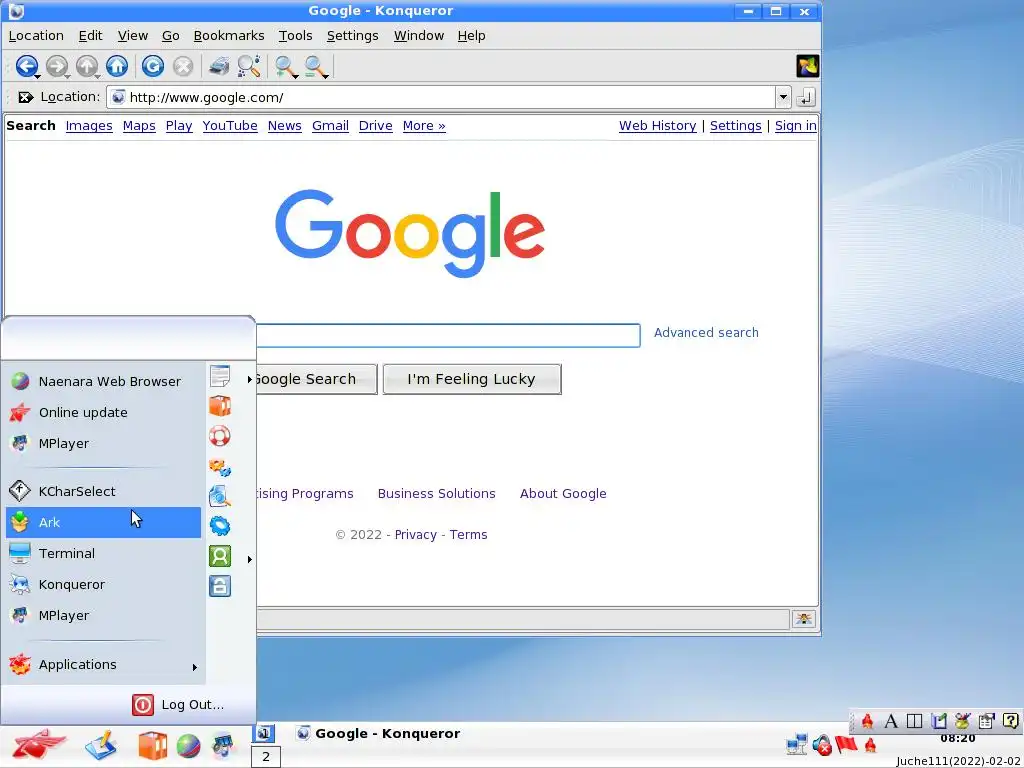Click the clipboard icon in floating toolbar

(x=986, y=721)
